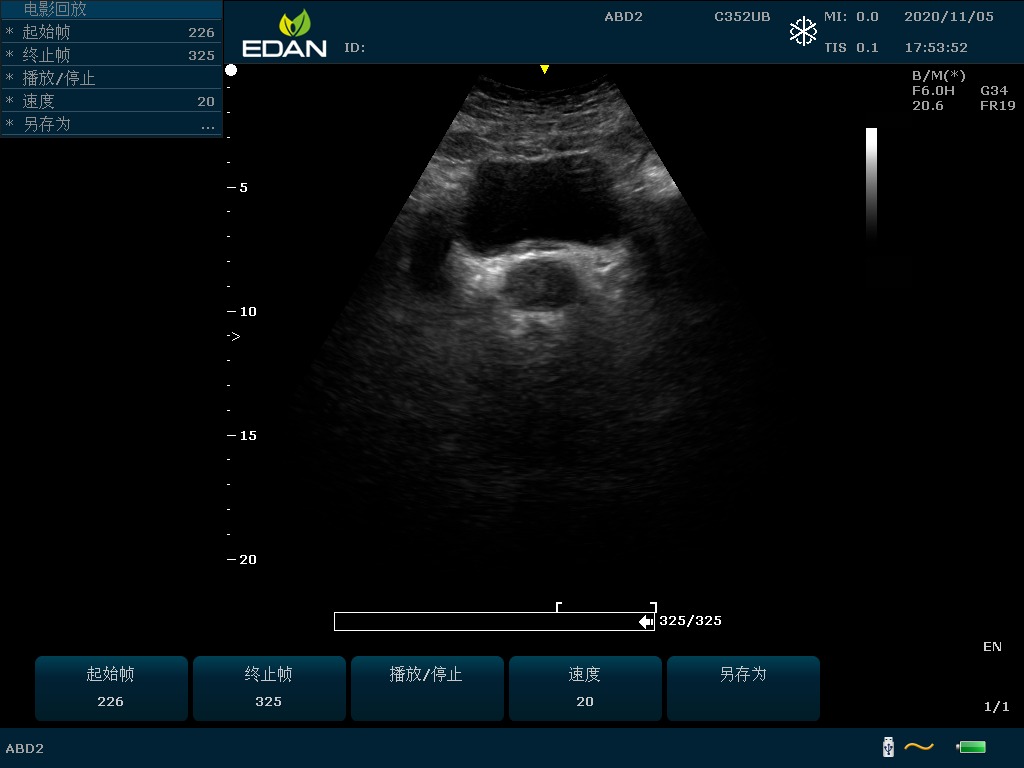Viewport: 1024px width, 768px height.
Task: Click the focus position arrow on depth scale
Action: 233,337
